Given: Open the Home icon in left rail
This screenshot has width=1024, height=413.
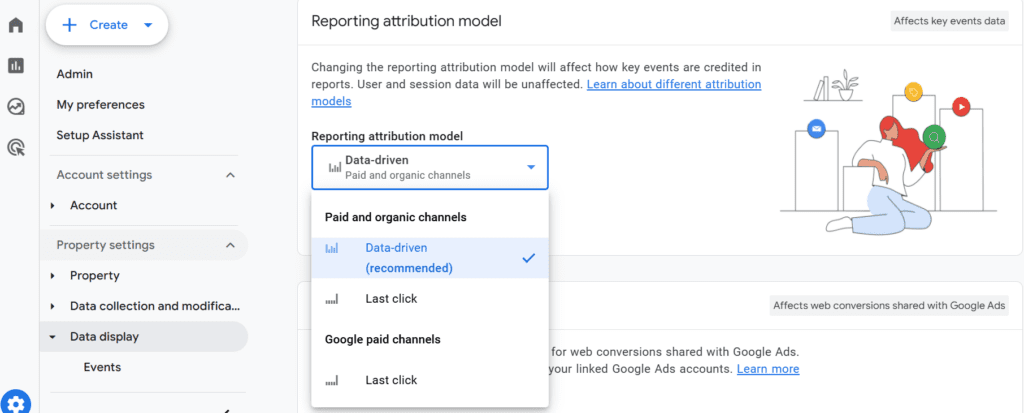Looking at the screenshot, I should coord(16,25).
